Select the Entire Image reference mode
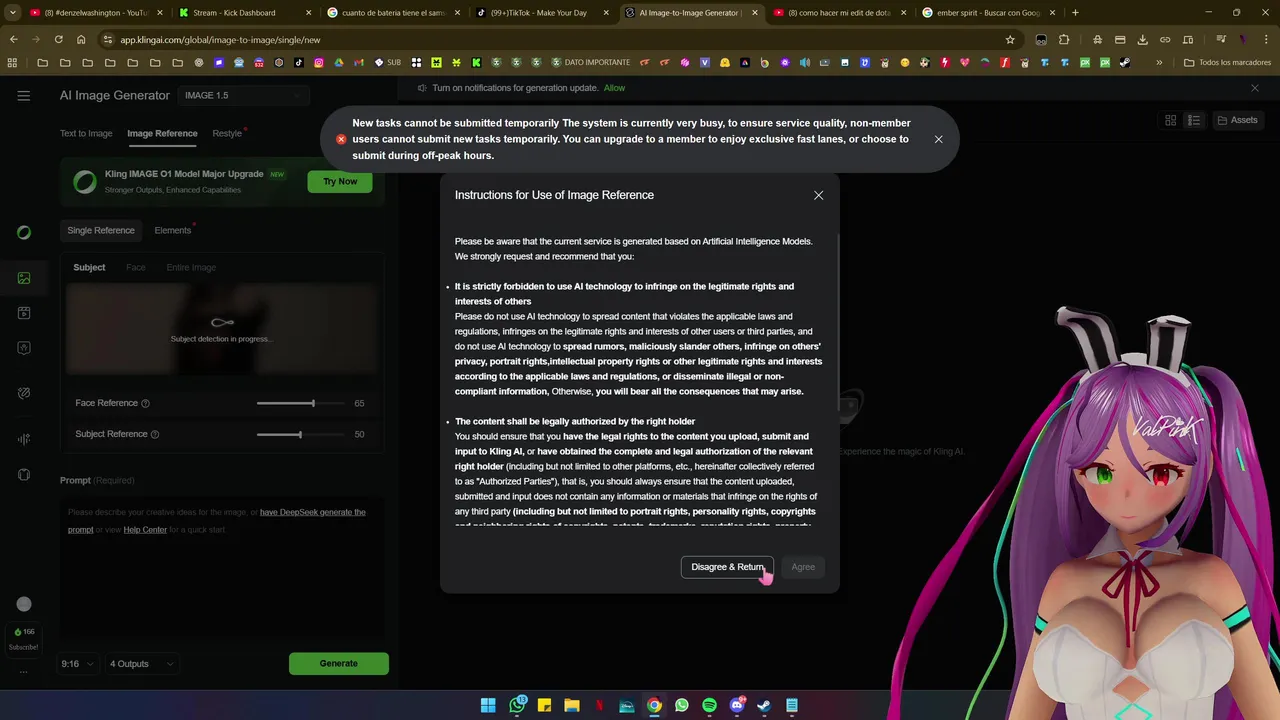1280x720 pixels. (191, 267)
